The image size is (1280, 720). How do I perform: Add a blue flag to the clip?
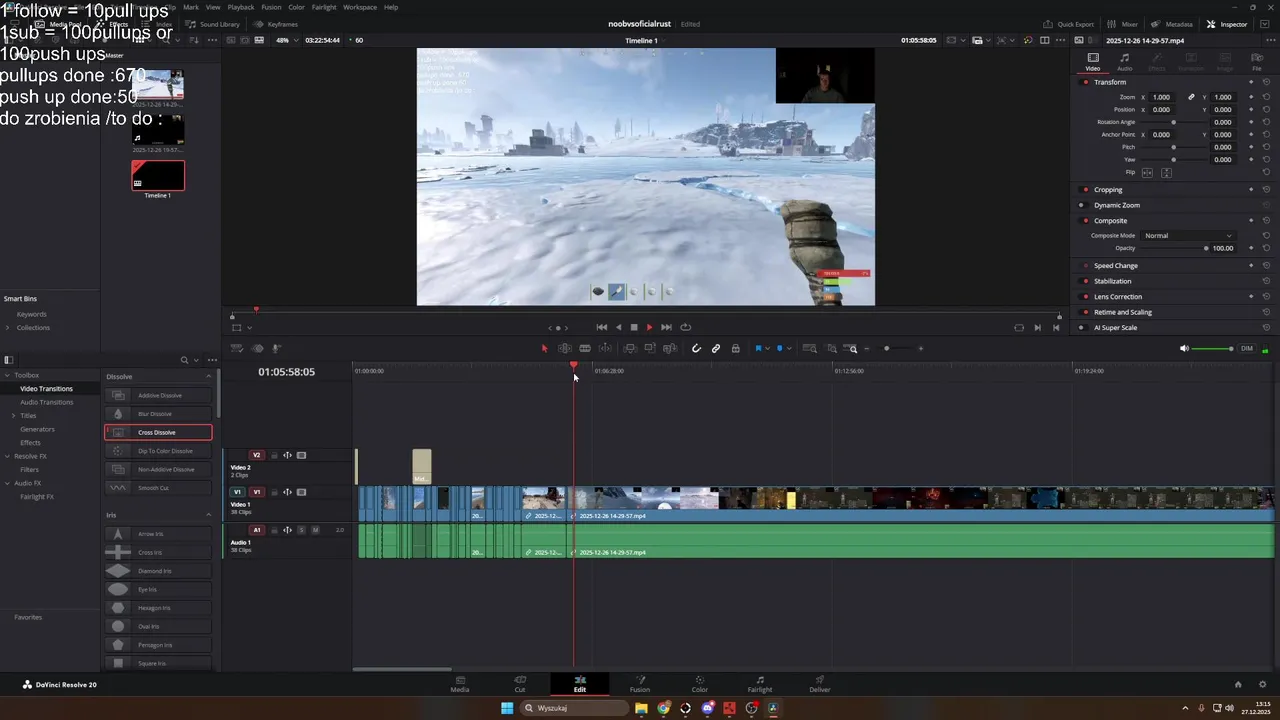pos(758,348)
